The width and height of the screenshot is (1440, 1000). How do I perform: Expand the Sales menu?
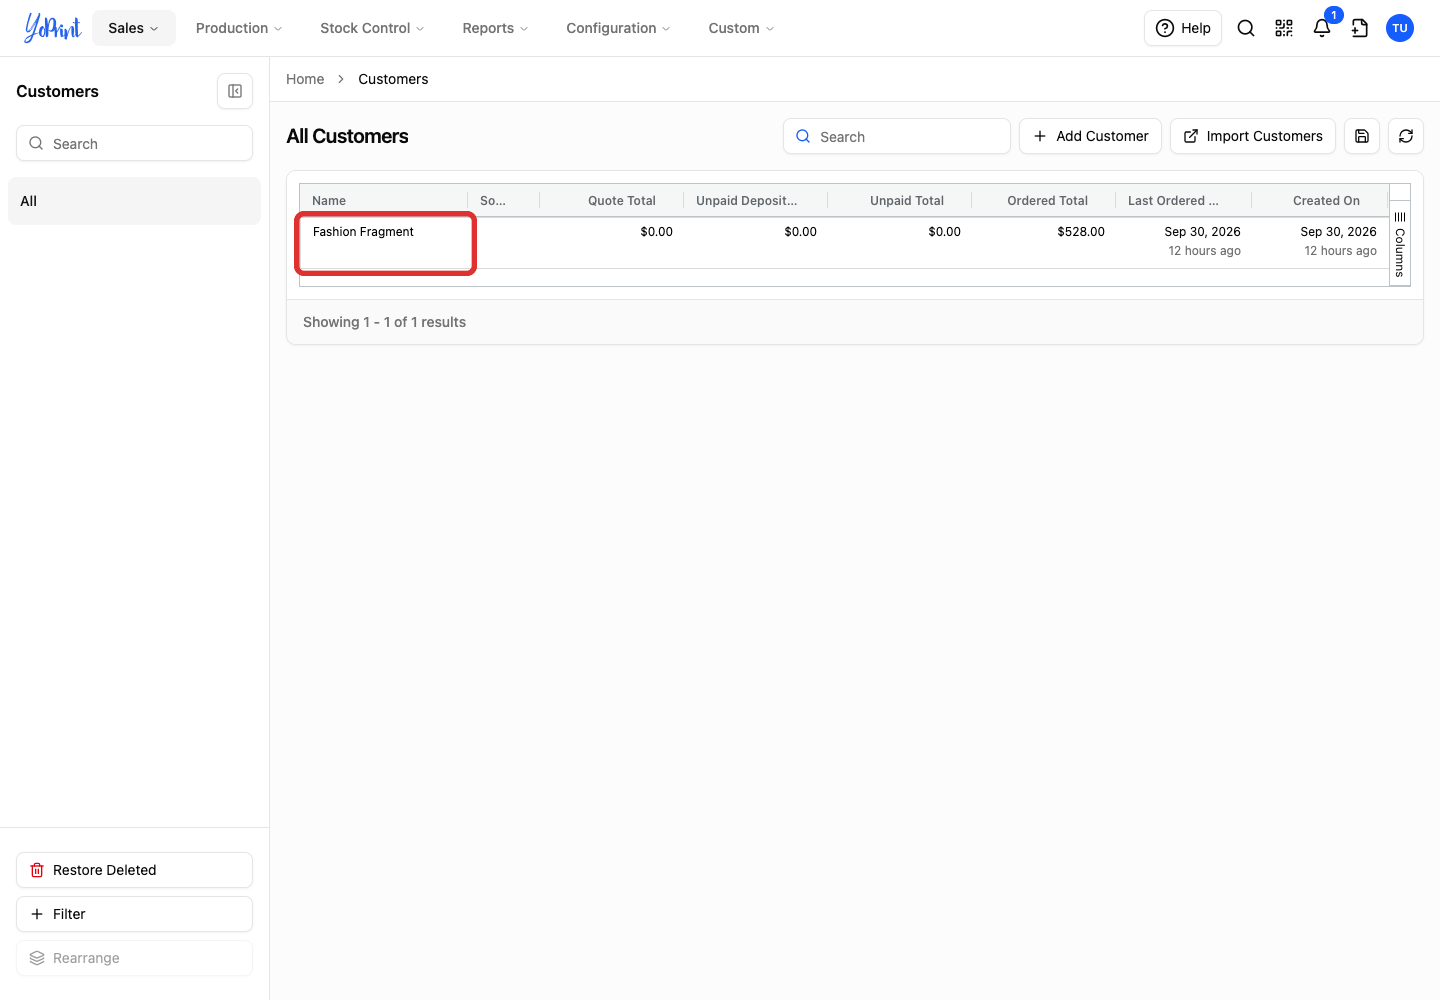point(134,28)
